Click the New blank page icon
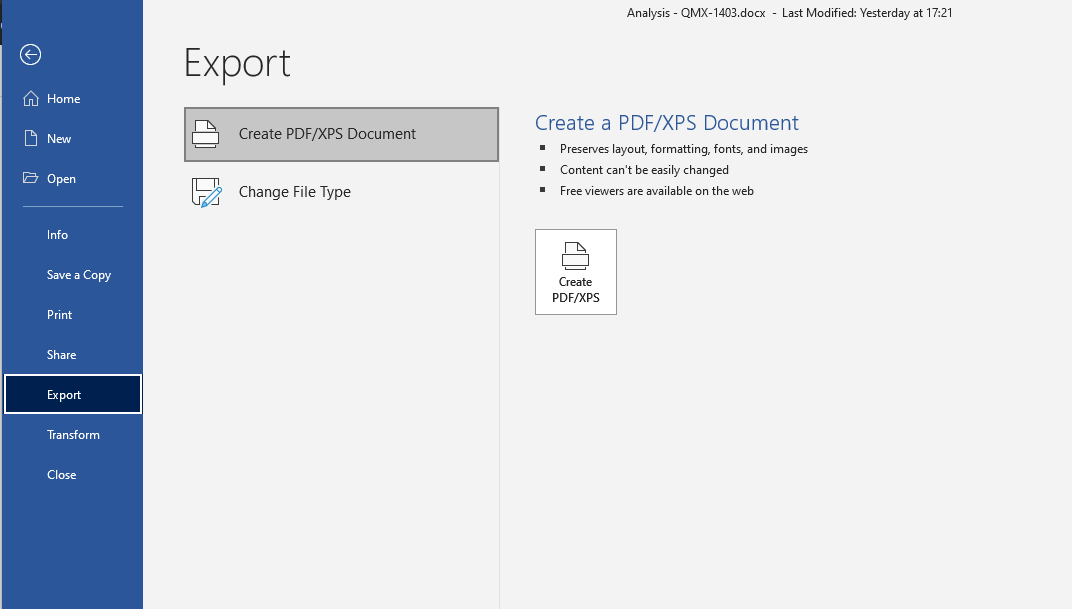The height and width of the screenshot is (609, 1072). (x=31, y=138)
